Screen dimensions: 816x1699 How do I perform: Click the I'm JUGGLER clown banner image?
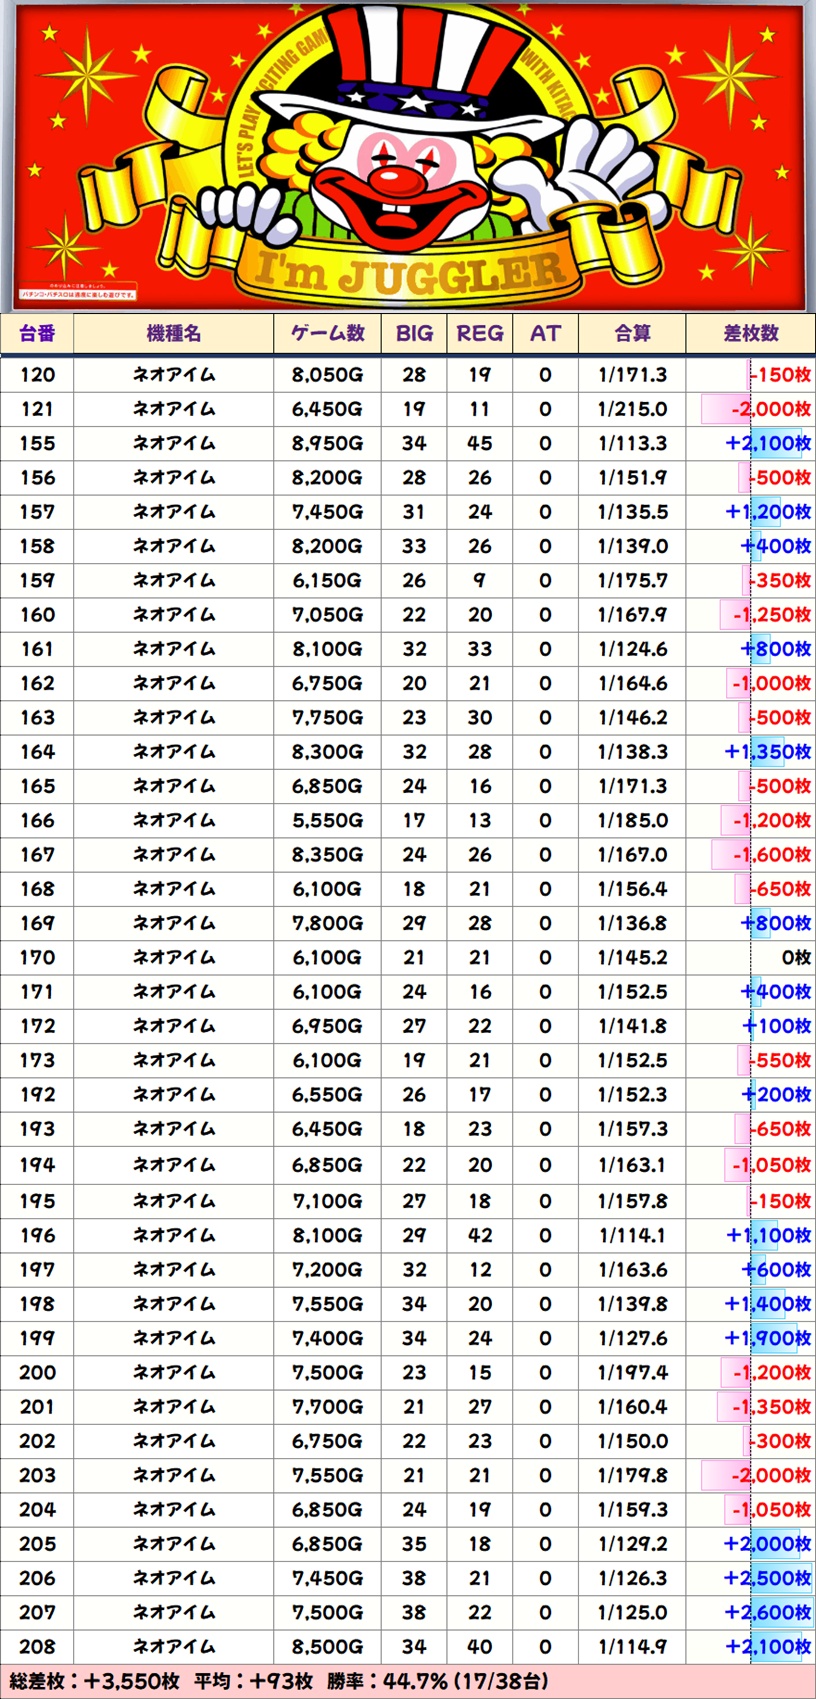408,157
